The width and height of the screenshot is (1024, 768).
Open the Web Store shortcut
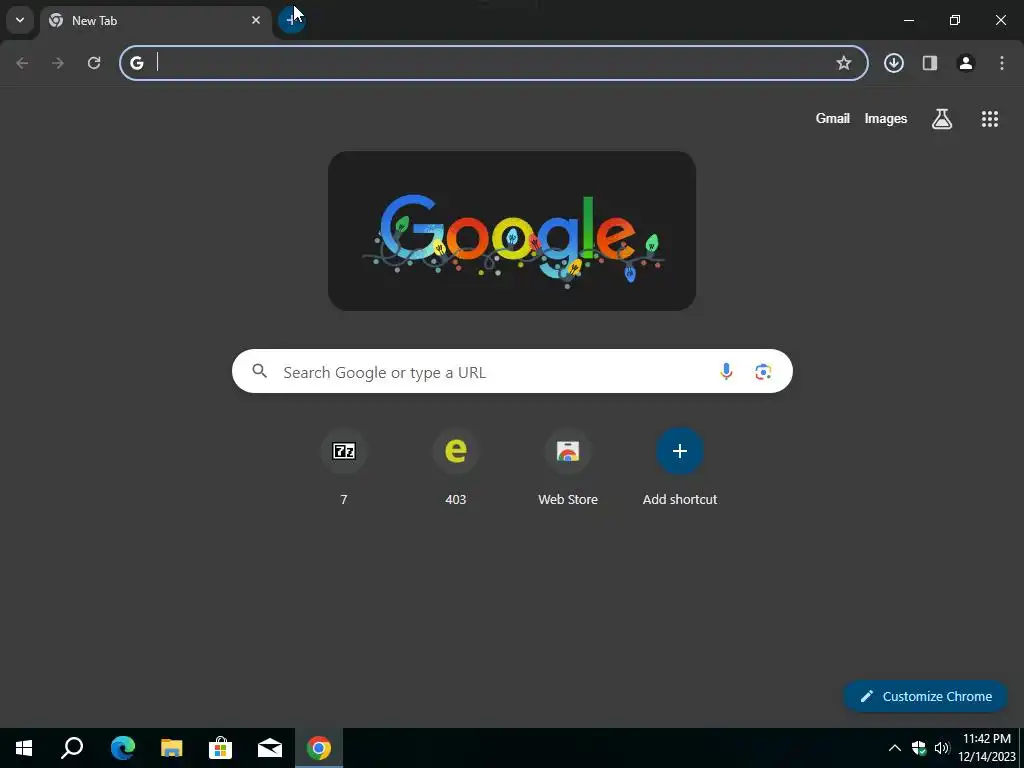coord(568,466)
